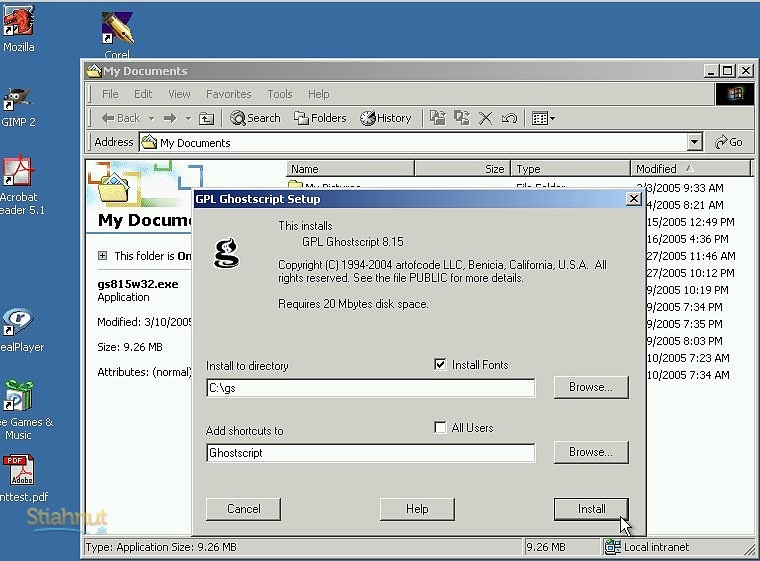Open the Corel desktop shortcut

tap(117, 34)
